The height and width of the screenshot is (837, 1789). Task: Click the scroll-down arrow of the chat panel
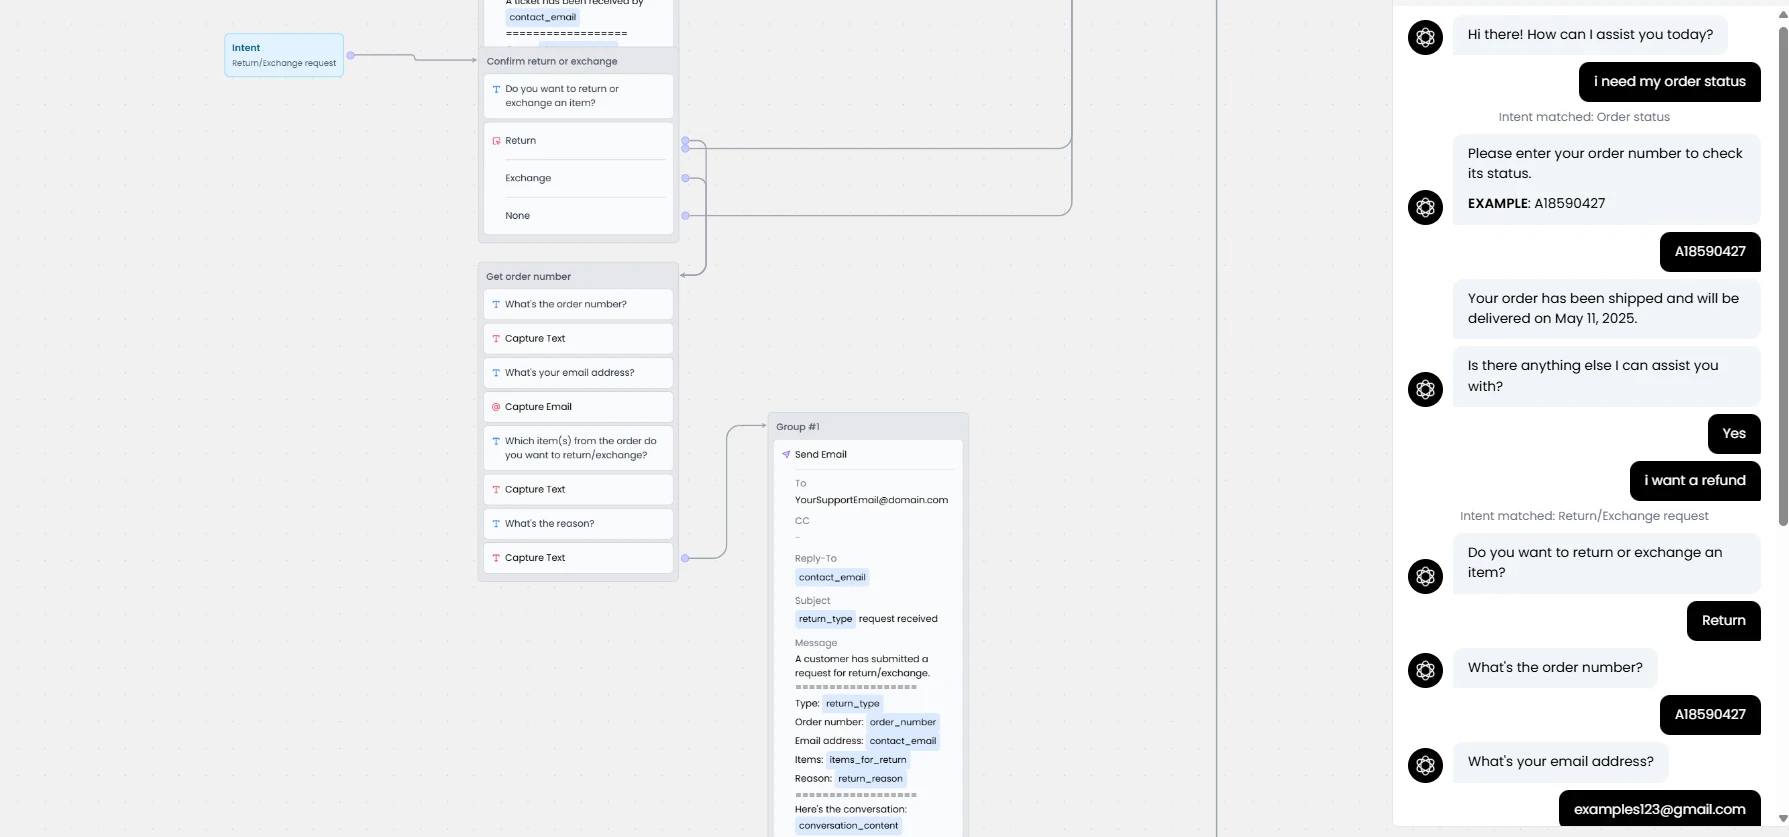[1783, 819]
